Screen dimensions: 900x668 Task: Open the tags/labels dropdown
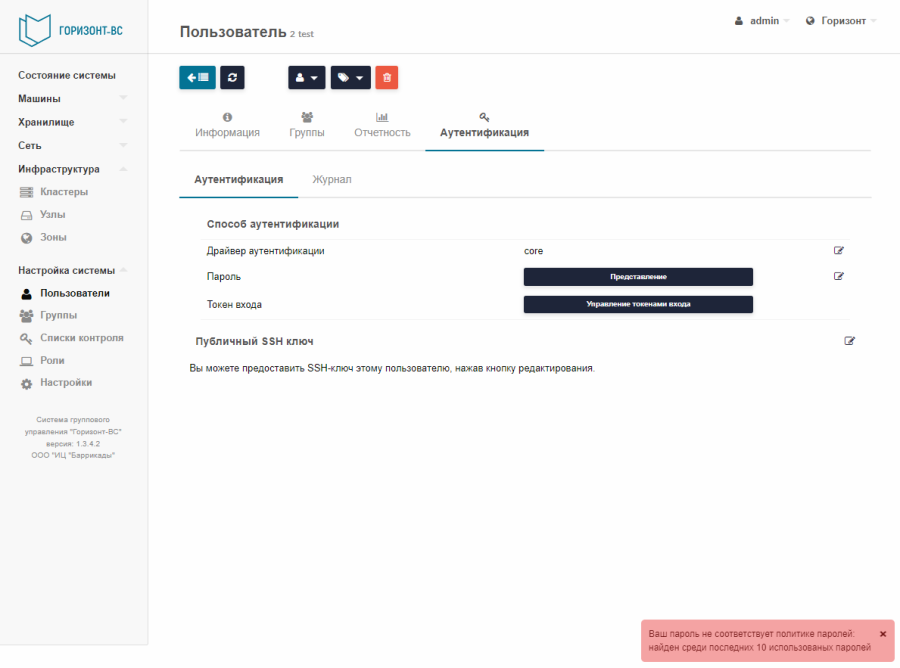point(351,77)
